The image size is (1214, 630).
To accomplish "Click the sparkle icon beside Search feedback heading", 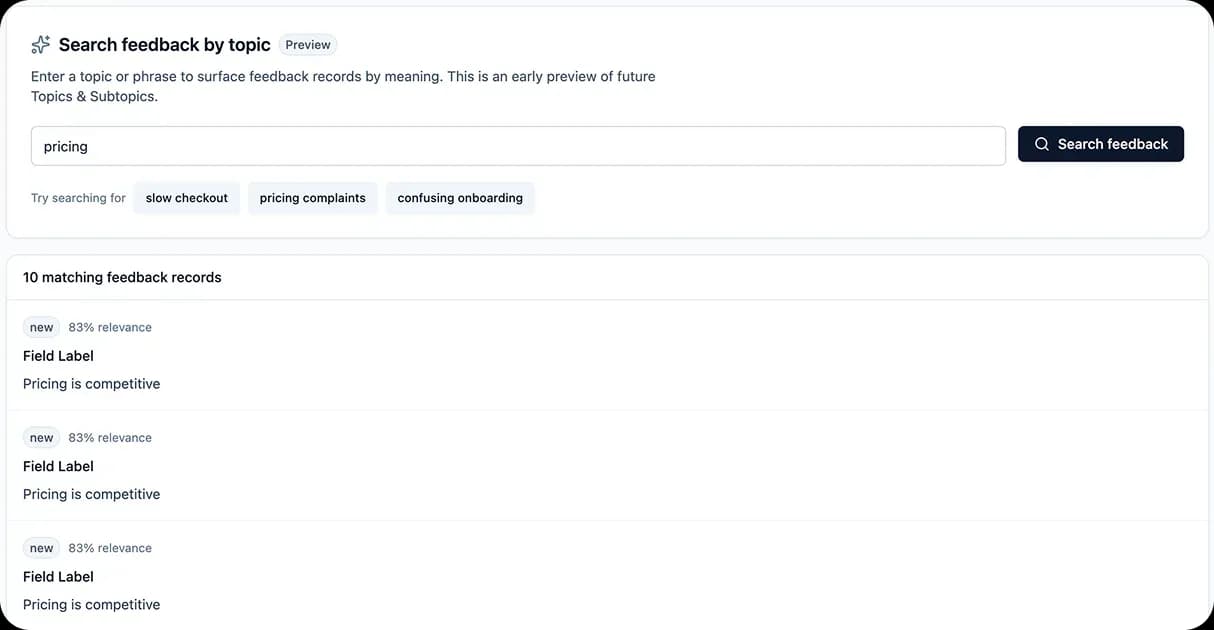I will [41, 45].
